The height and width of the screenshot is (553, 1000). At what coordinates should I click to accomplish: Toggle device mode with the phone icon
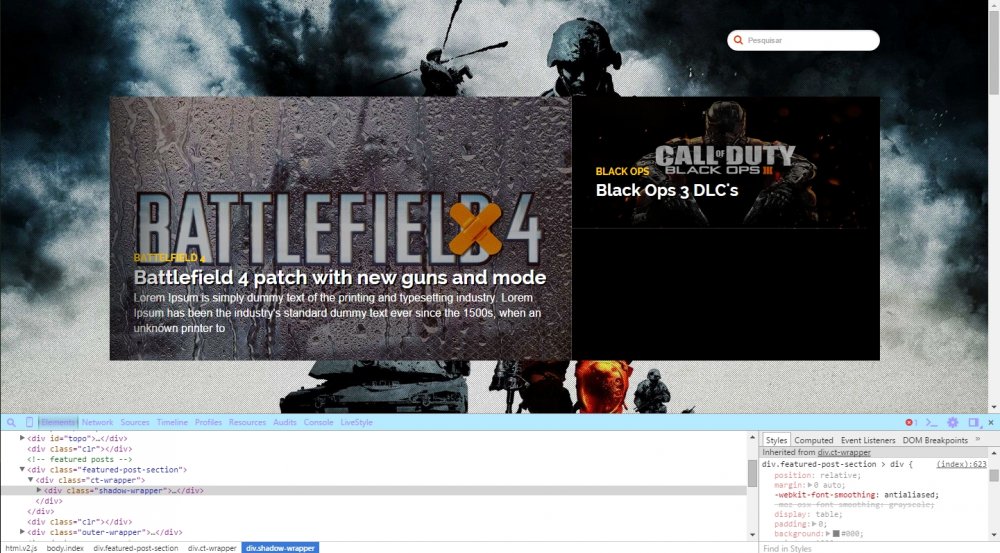[29, 423]
